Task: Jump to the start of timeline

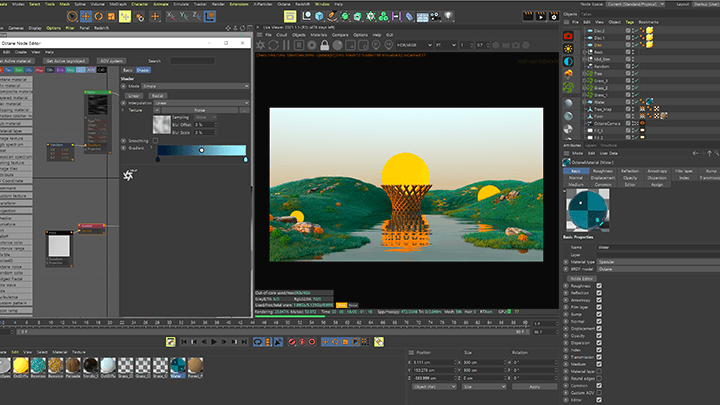Action: point(184,342)
